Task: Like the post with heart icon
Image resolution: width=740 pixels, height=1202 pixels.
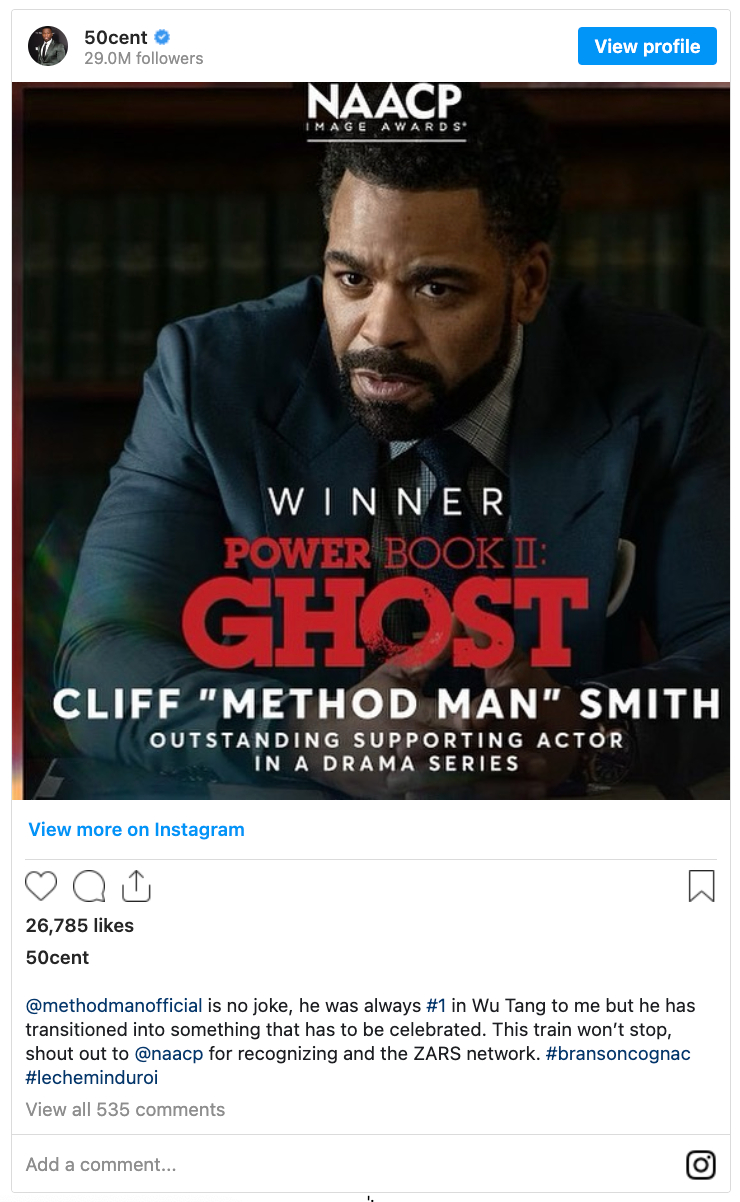Action: [41, 886]
